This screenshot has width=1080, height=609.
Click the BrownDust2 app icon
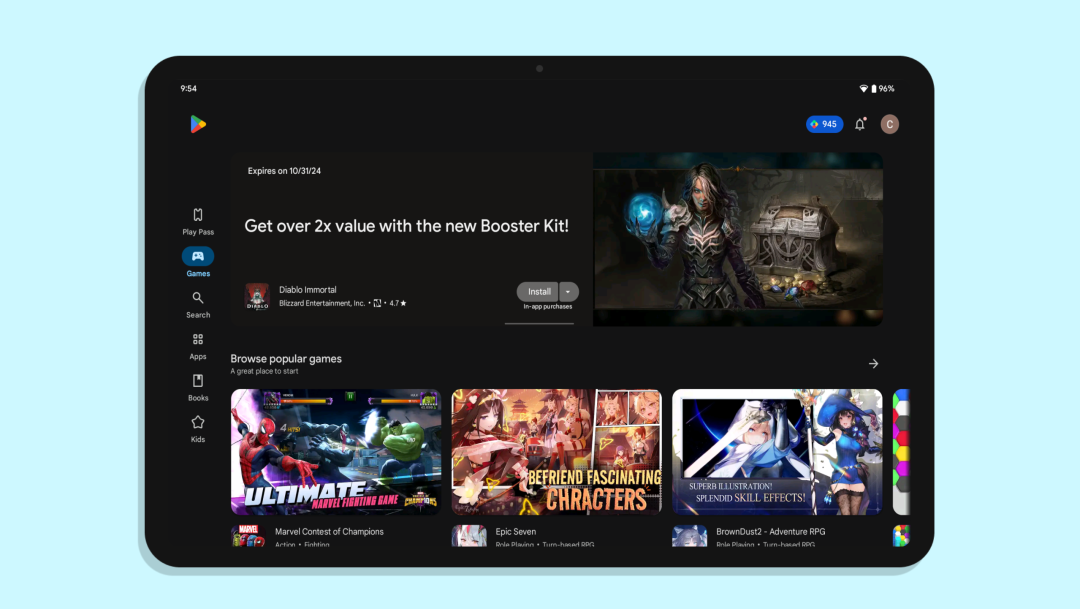(x=689, y=535)
